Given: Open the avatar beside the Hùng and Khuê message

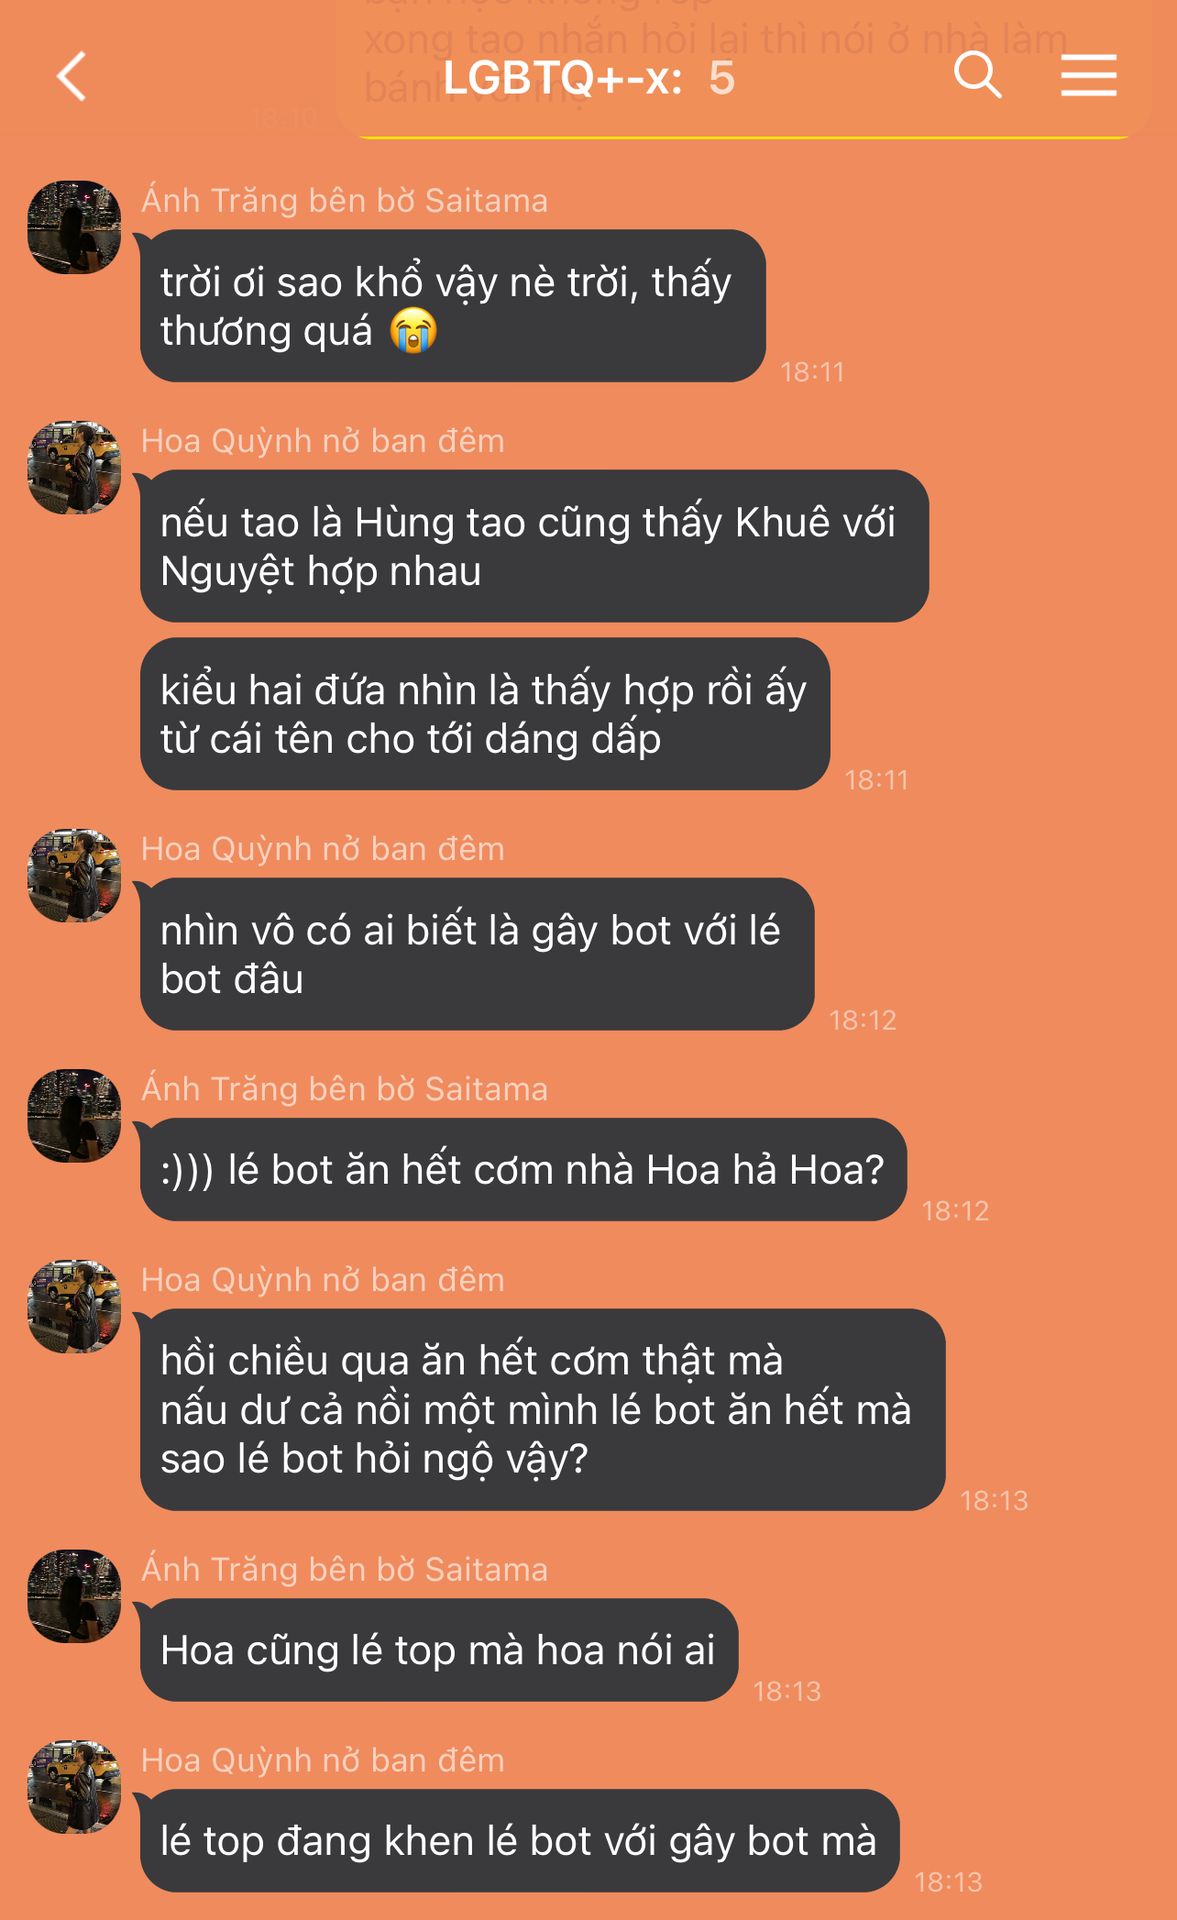Looking at the screenshot, I should (74, 467).
